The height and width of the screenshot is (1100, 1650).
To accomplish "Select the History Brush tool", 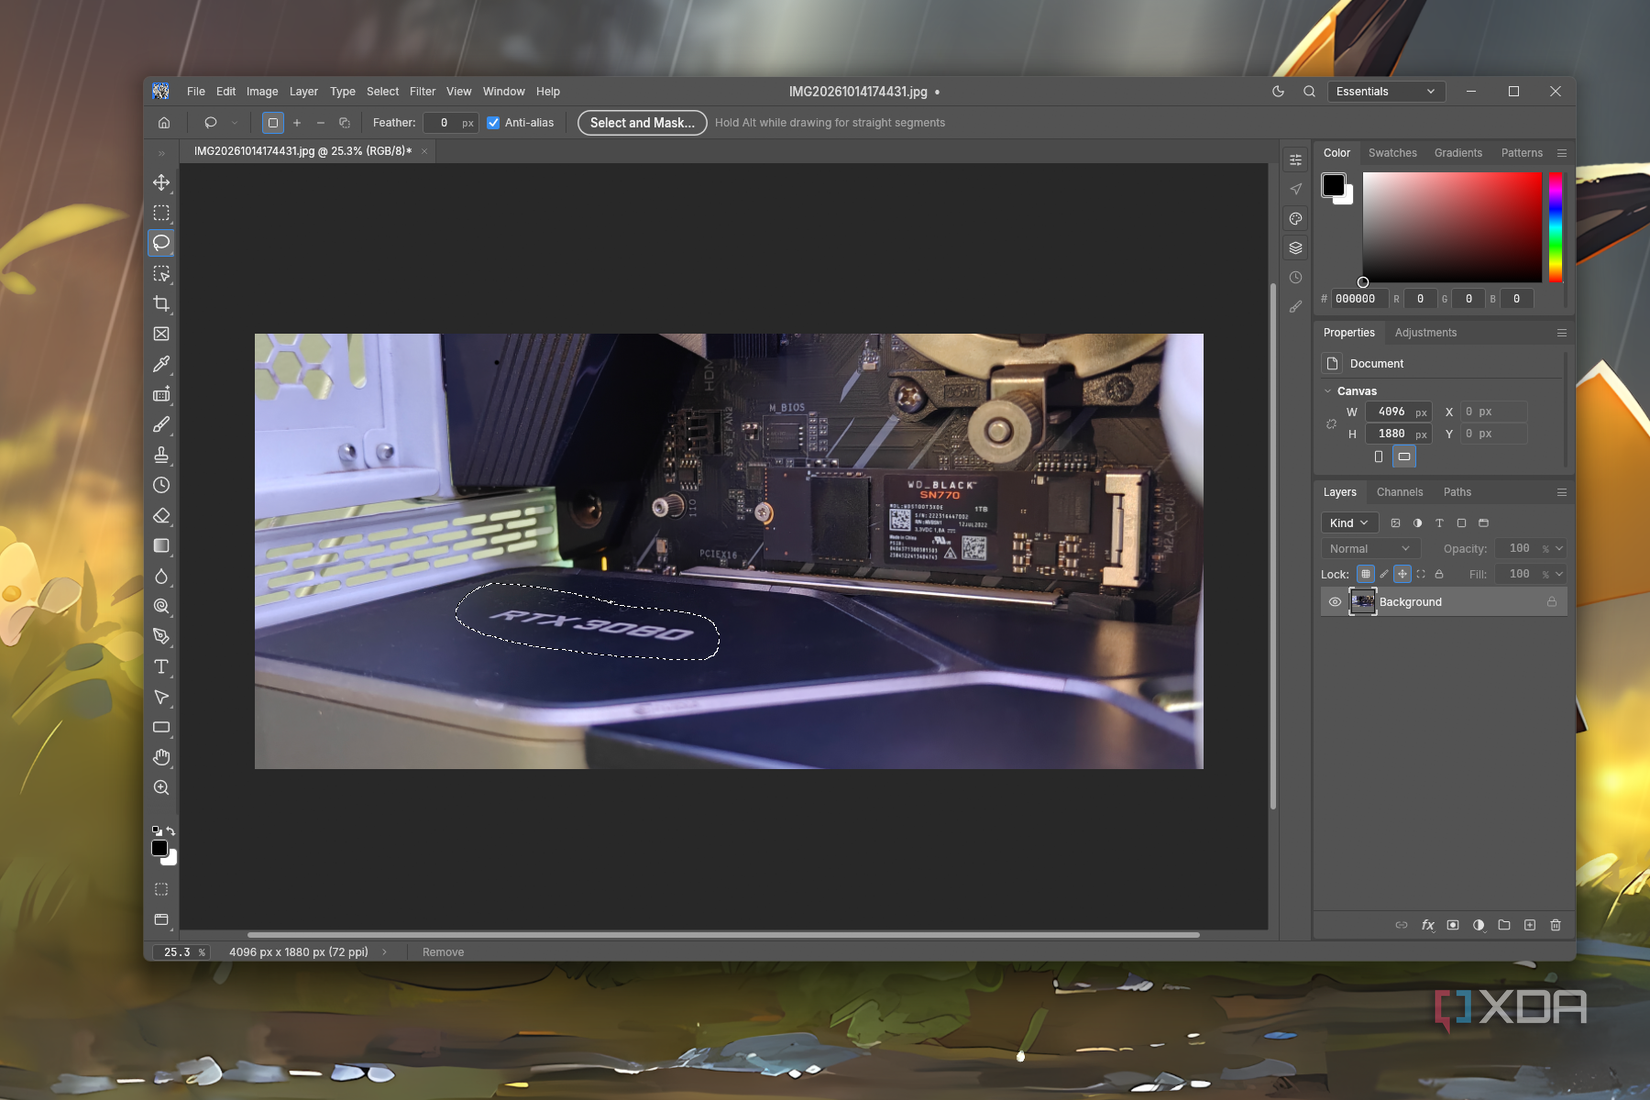I will click(x=161, y=485).
